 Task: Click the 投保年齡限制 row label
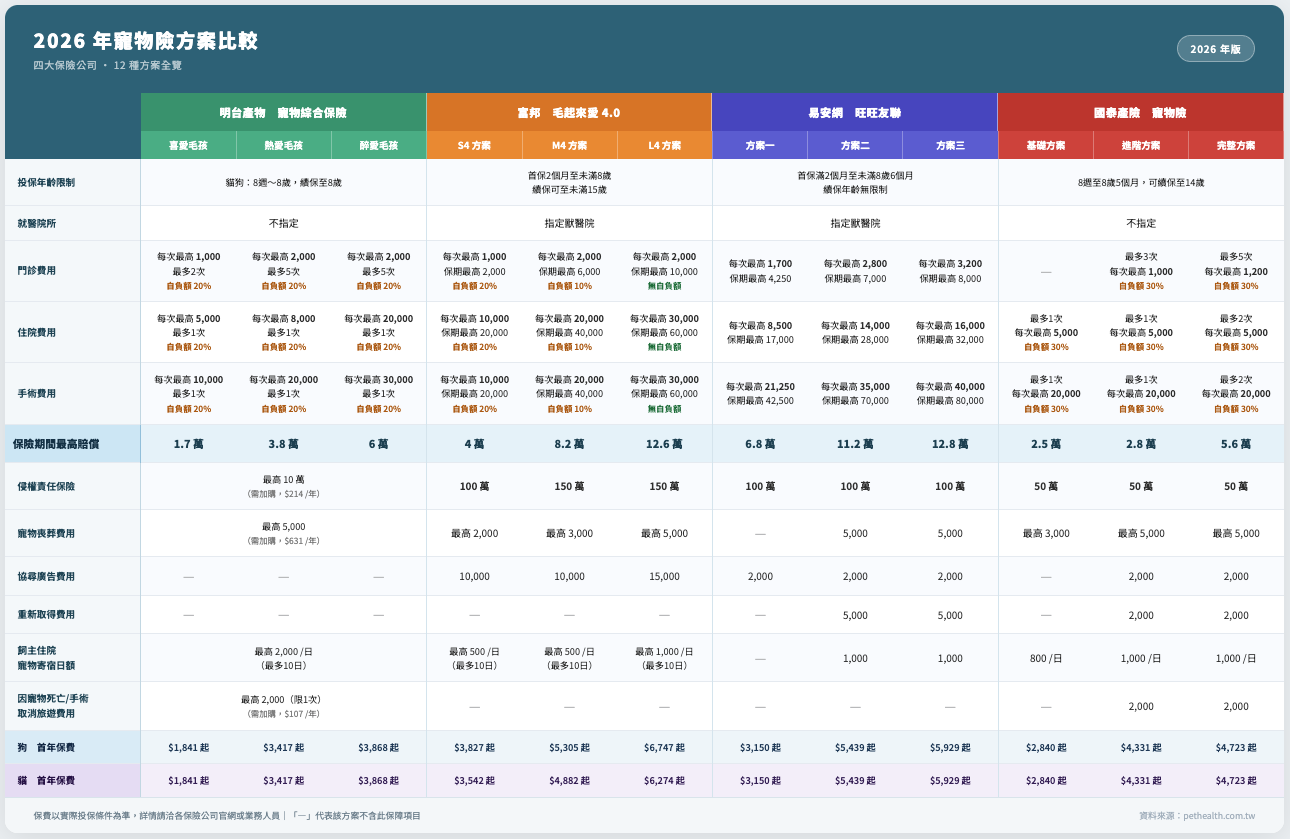[x=46, y=183]
